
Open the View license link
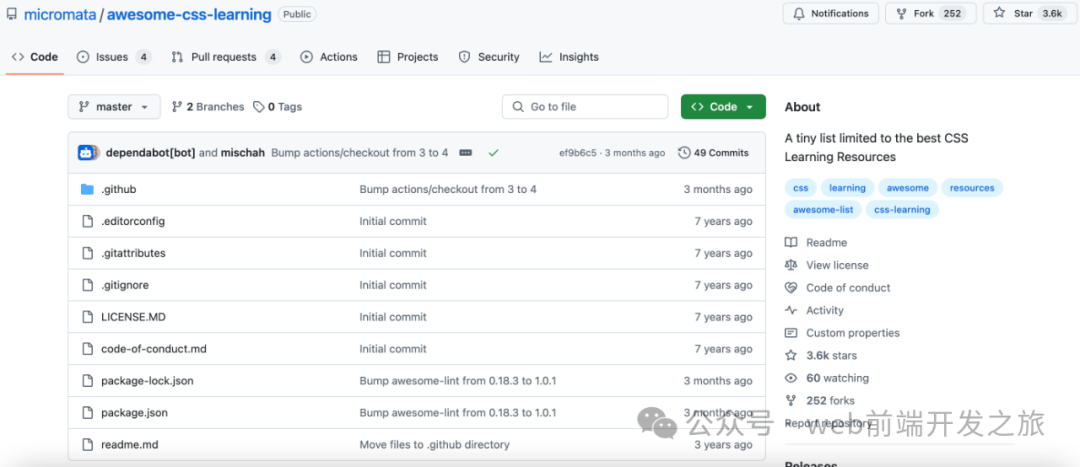(836, 265)
